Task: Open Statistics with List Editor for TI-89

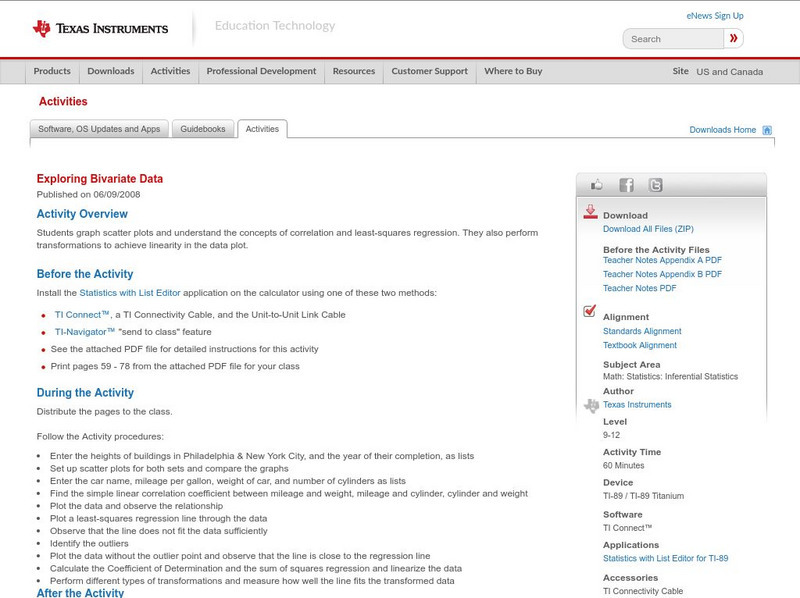Action: point(665,559)
